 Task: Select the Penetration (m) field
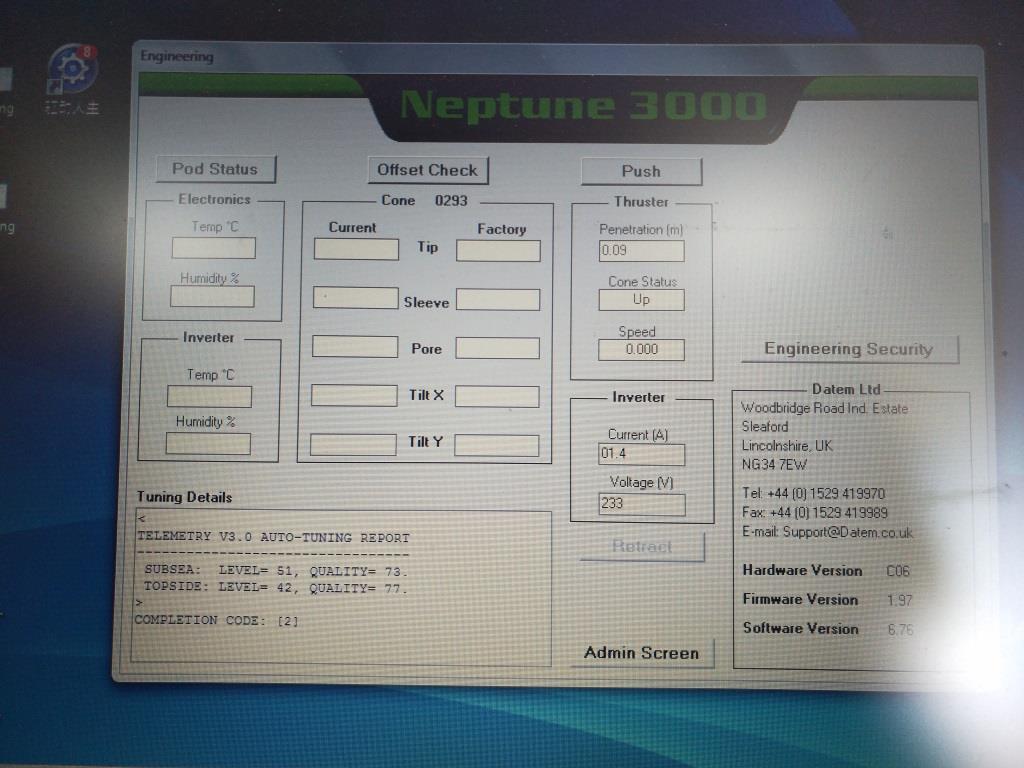[x=641, y=250]
